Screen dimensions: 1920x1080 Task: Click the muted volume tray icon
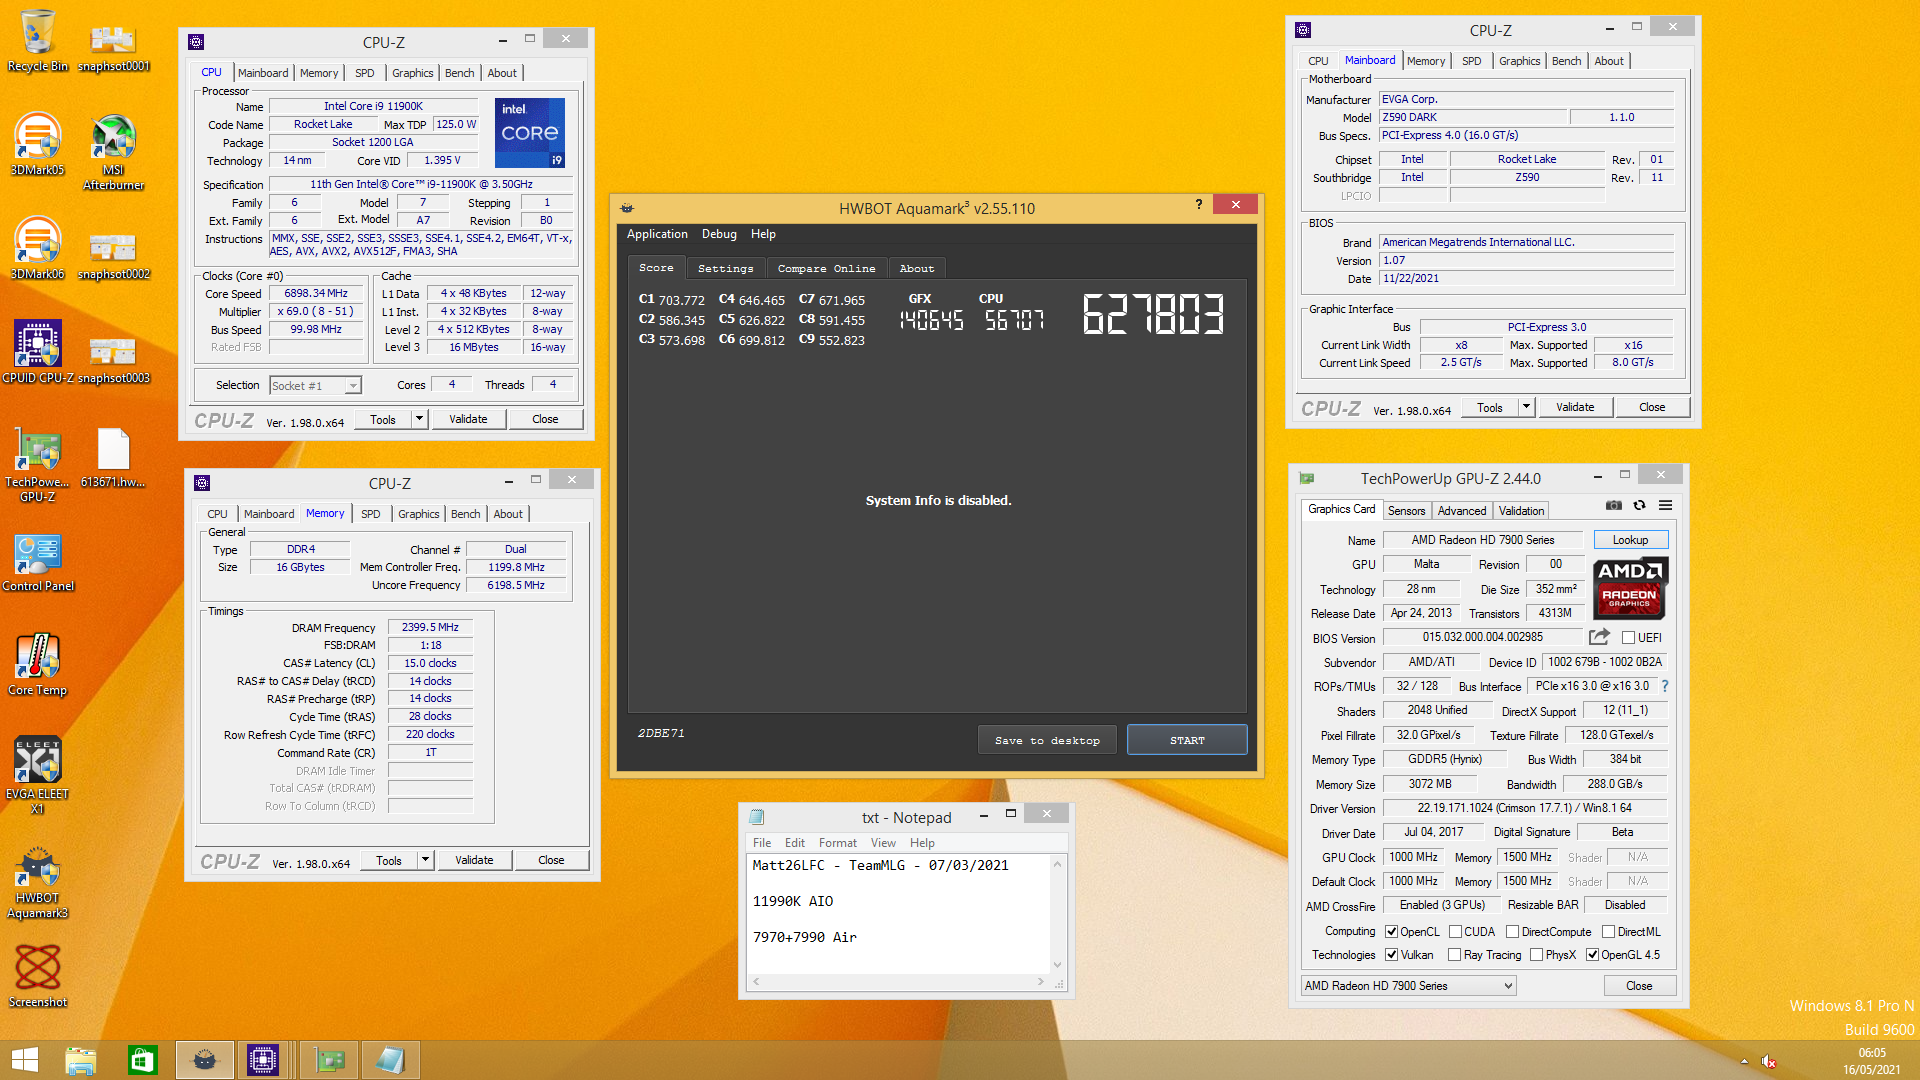1768,1061
